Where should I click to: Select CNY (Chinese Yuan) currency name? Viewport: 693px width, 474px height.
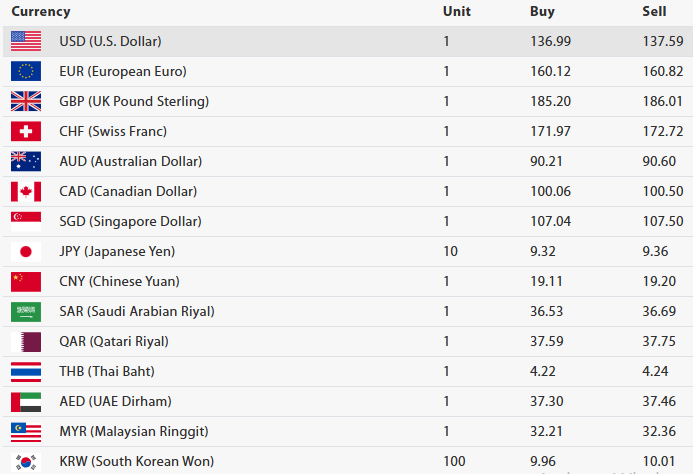click(x=119, y=281)
